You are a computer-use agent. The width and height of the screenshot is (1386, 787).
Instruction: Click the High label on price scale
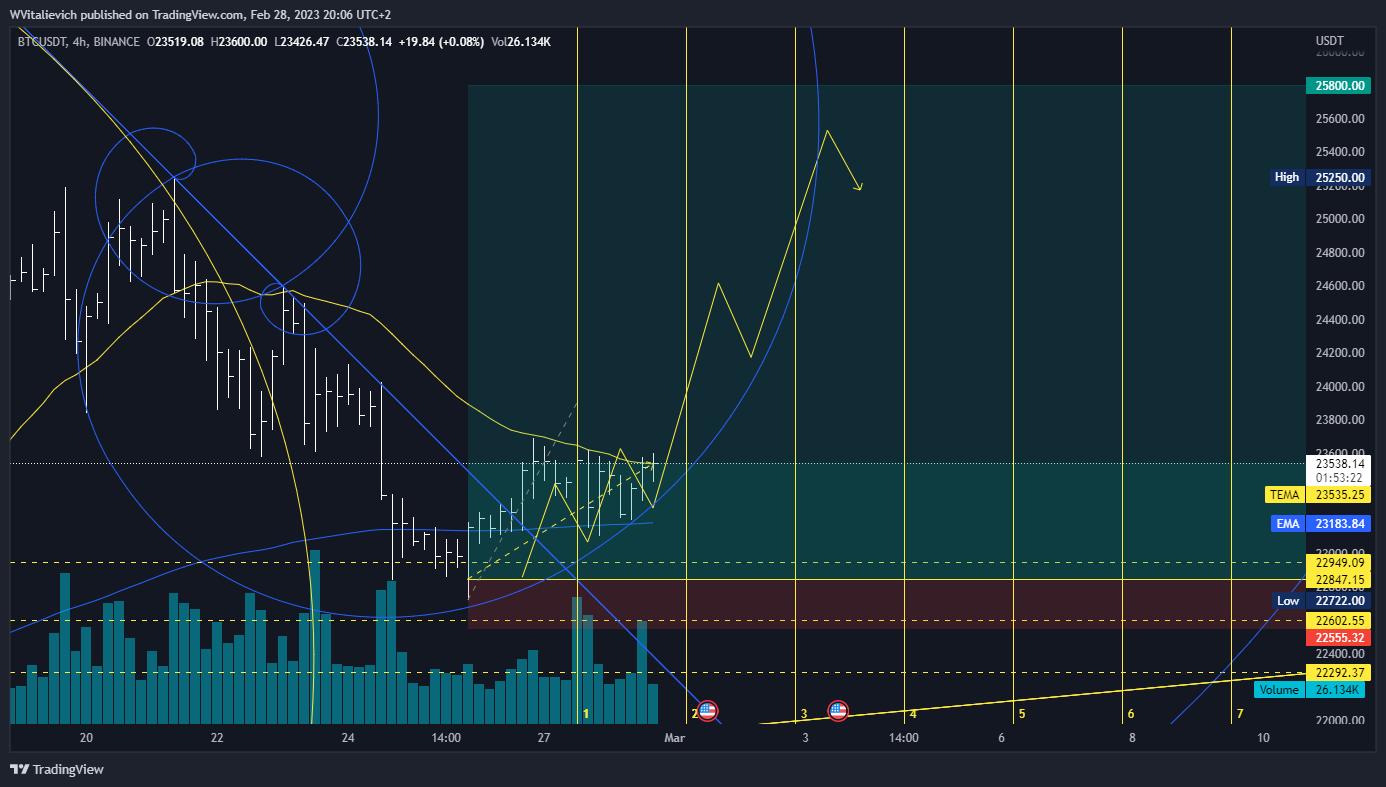tap(1286, 177)
